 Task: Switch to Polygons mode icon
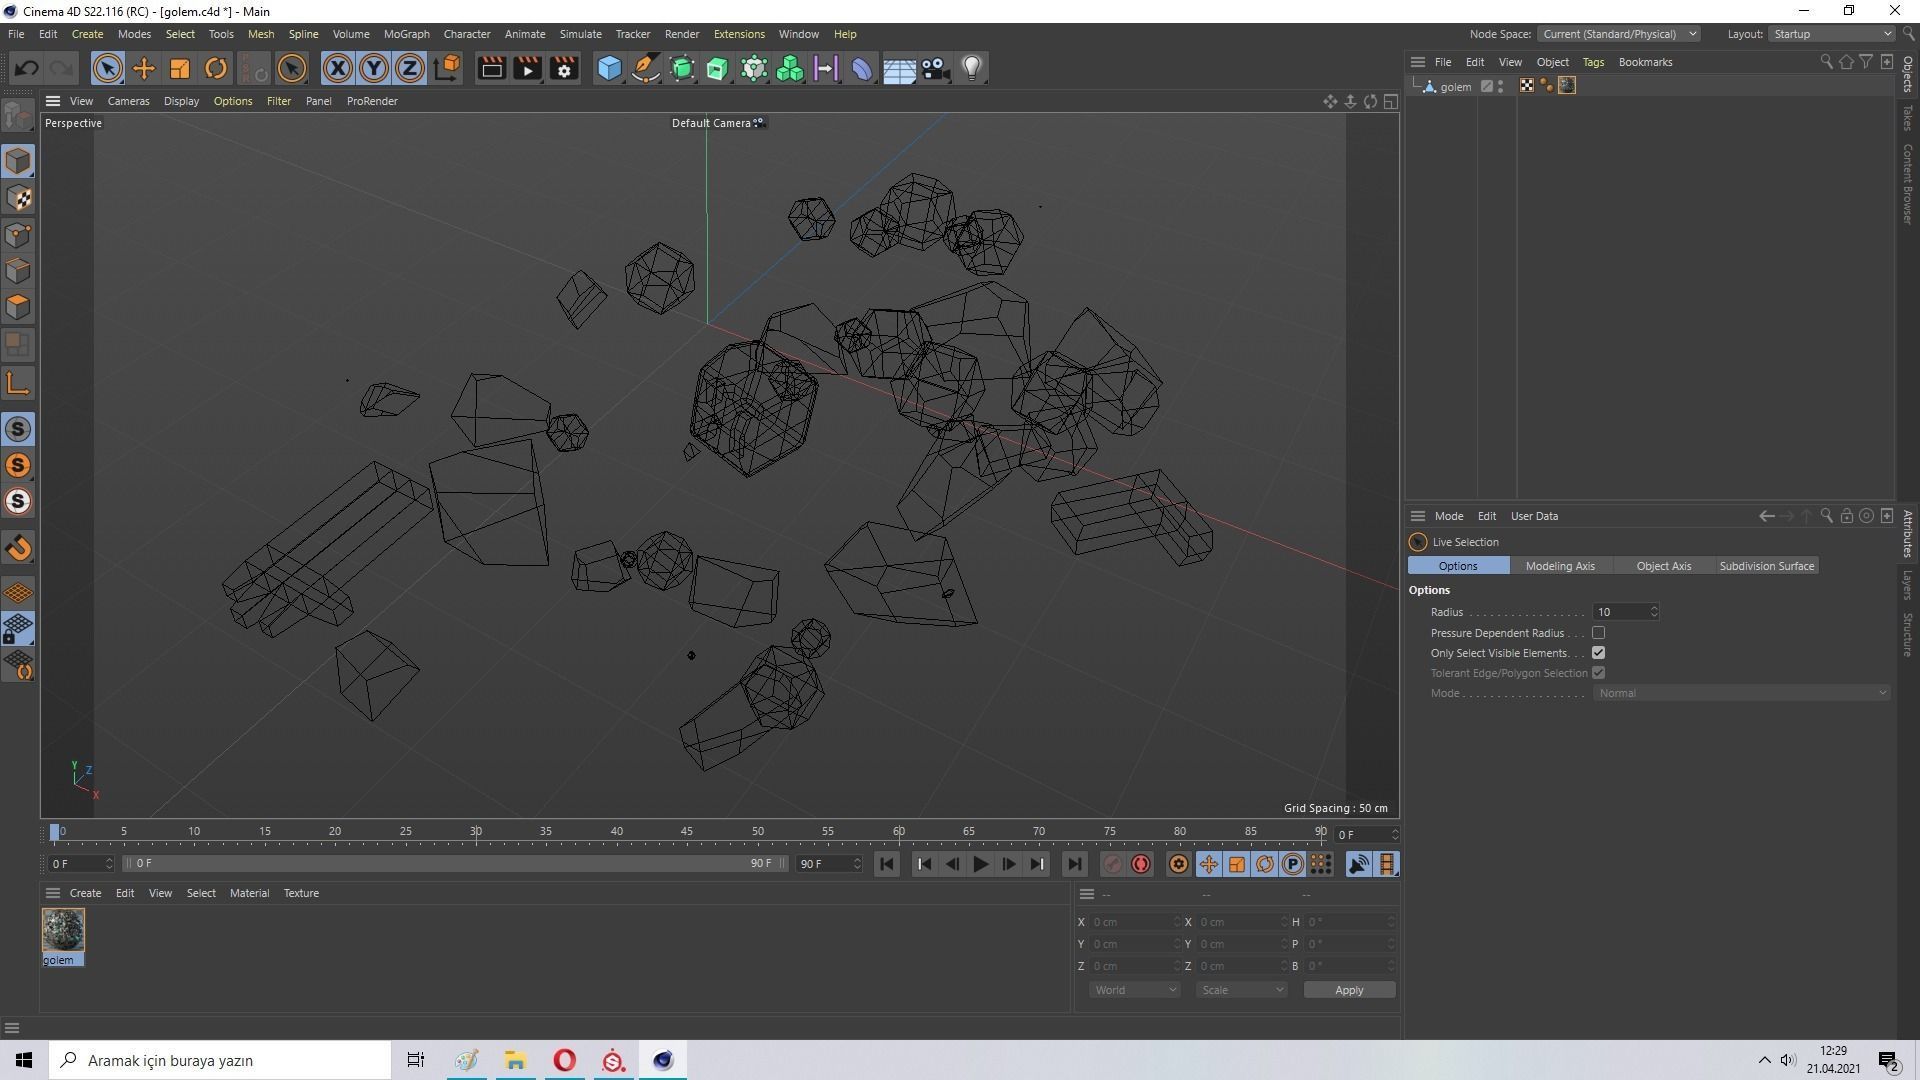coord(18,307)
